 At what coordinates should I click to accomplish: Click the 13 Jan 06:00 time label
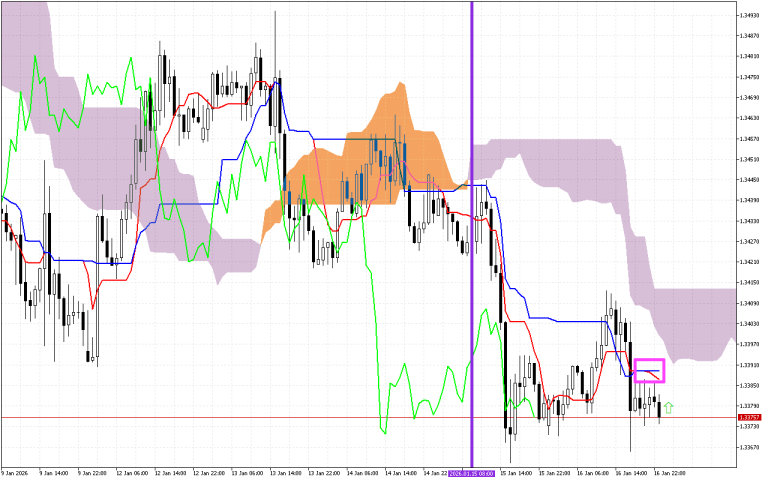click(x=247, y=474)
